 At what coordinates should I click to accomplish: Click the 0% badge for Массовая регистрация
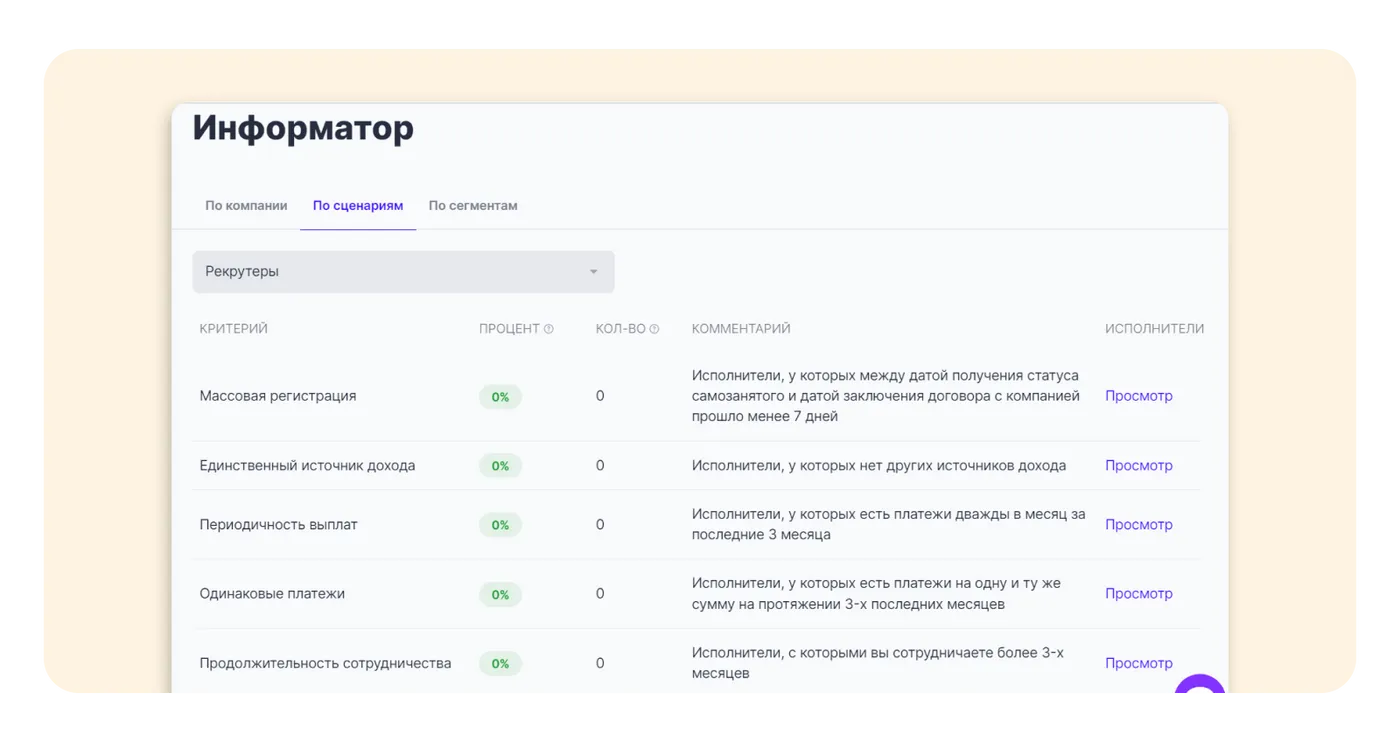point(500,397)
